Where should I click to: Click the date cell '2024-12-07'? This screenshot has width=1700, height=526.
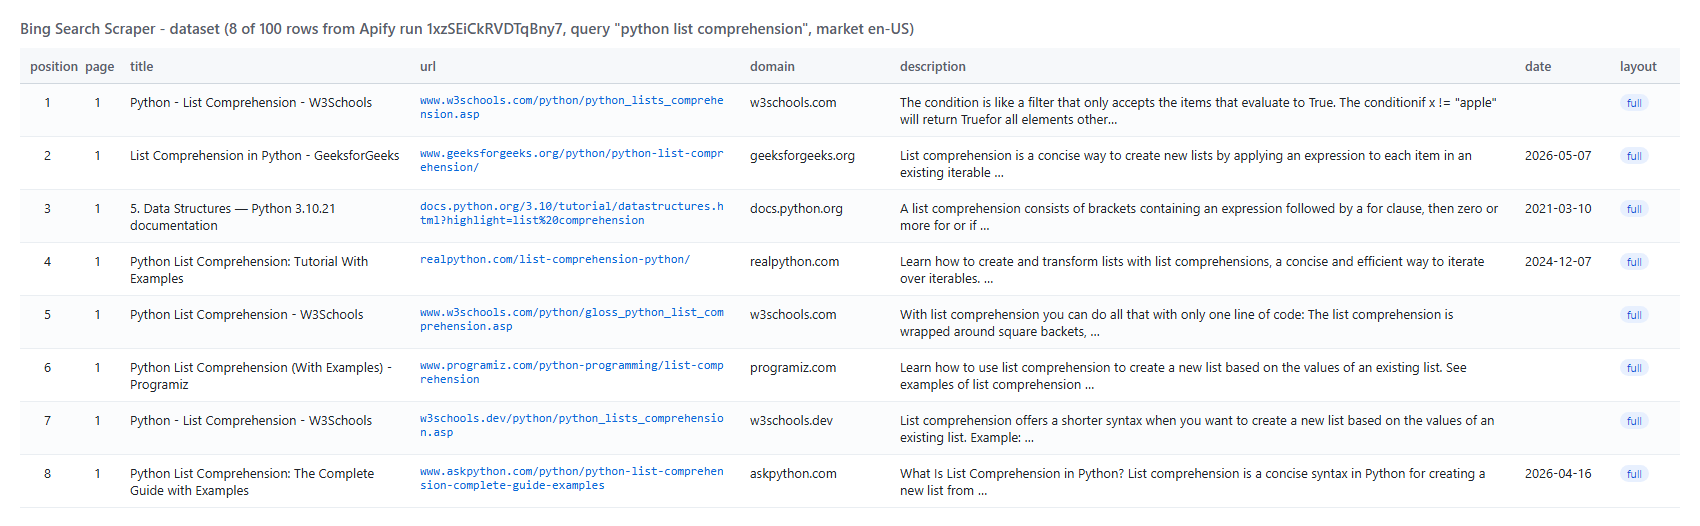point(1558,262)
